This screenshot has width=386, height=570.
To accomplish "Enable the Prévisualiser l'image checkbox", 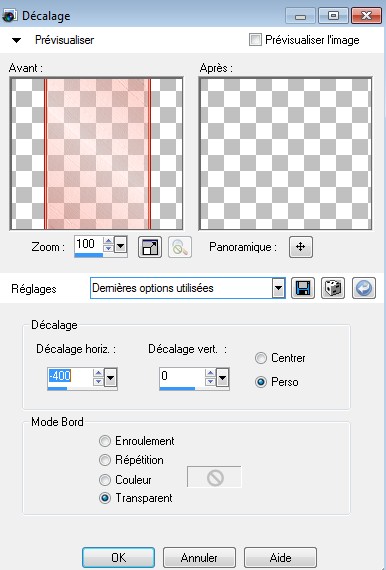I will [255, 40].
